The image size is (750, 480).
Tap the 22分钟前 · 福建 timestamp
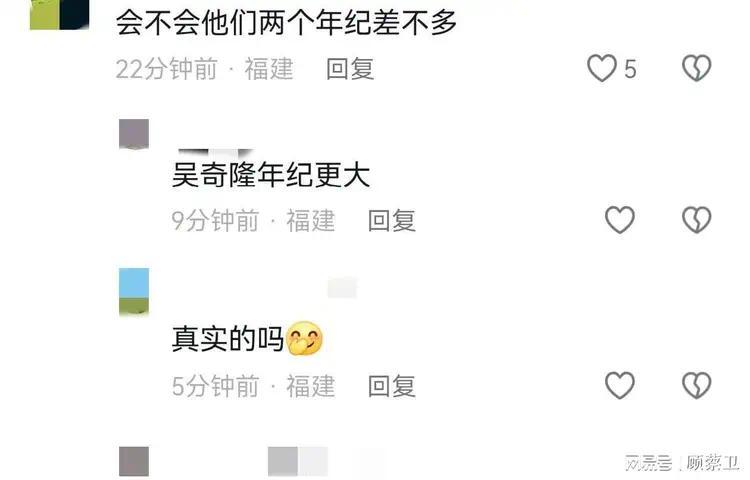(204, 69)
